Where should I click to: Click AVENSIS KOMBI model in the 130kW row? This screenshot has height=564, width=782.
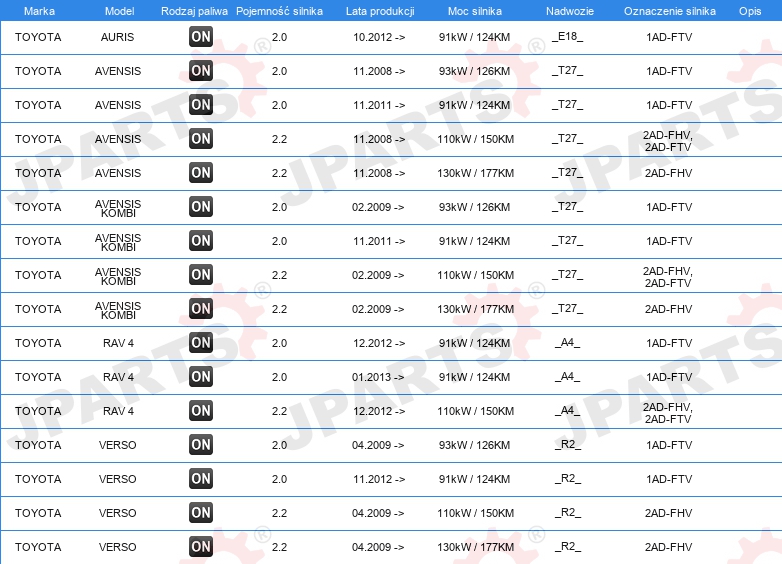[118, 310]
